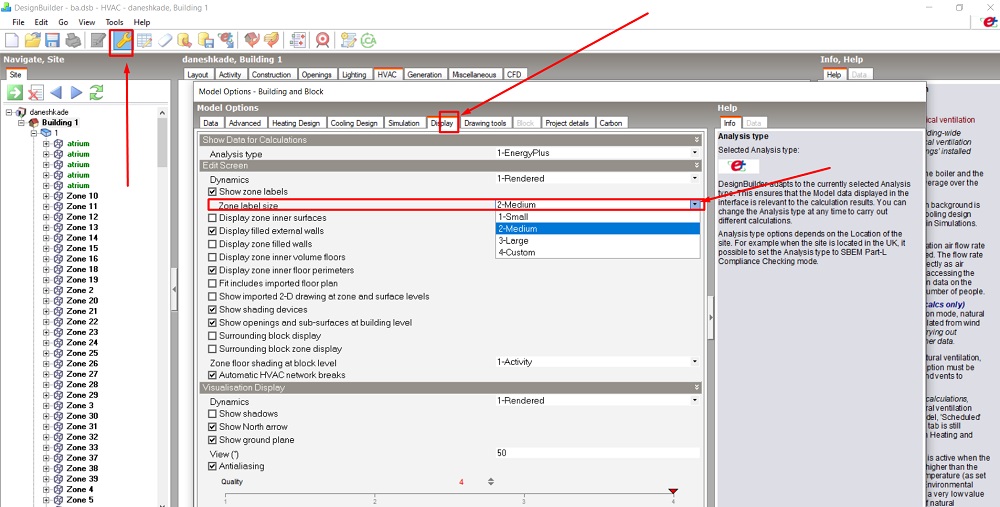Toggle Show North arrow checkbox
The height and width of the screenshot is (507, 1000).
click(x=213, y=427)
